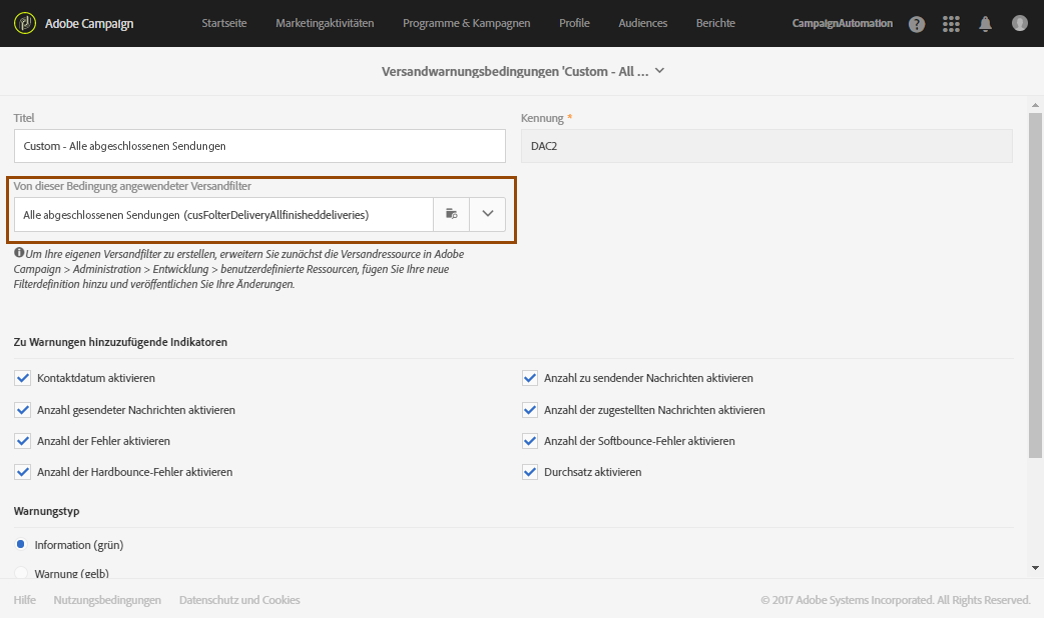Expand the Versandwarnungsbedingungen title chevron
Viewport: 1044px width, 618px height.
tap(659, 71)
